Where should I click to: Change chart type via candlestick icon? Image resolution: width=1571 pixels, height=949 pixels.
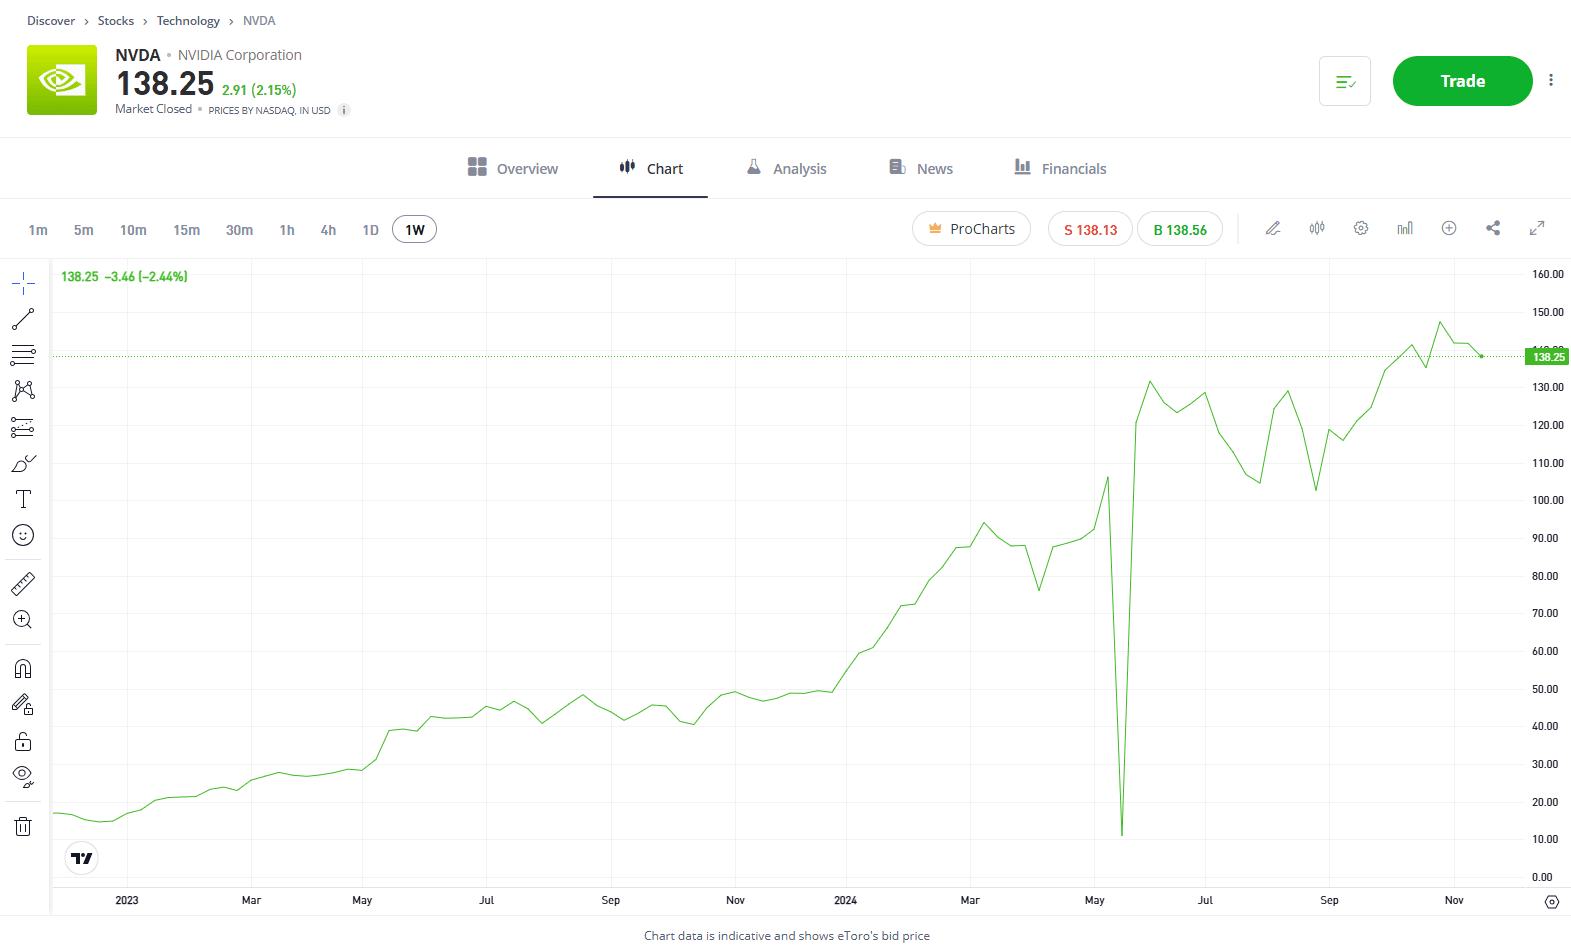click(x=1317, y=228)
